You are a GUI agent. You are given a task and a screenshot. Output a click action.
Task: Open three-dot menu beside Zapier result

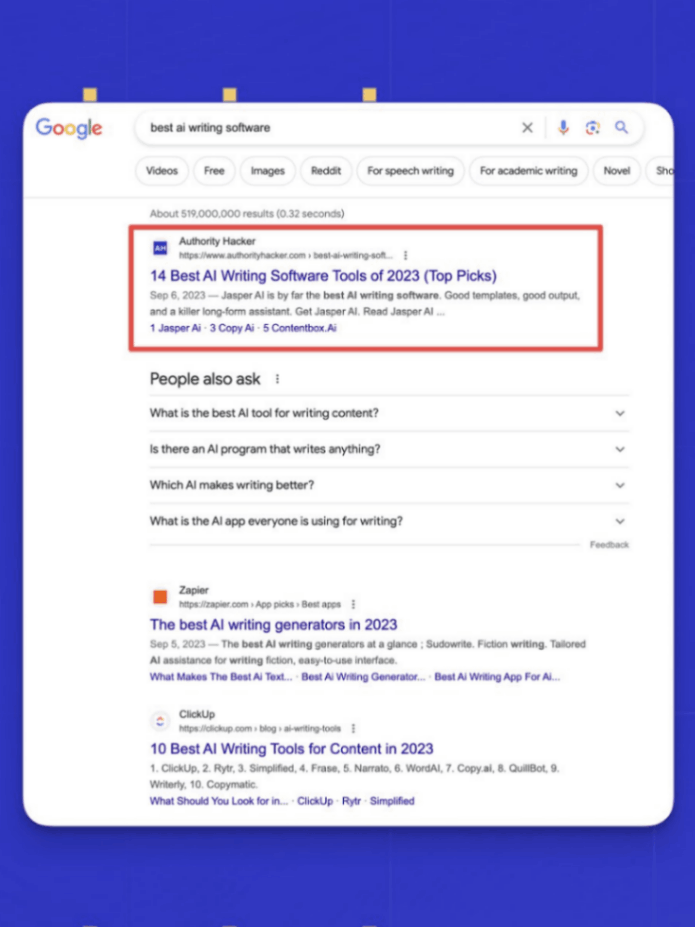[353, 604]
